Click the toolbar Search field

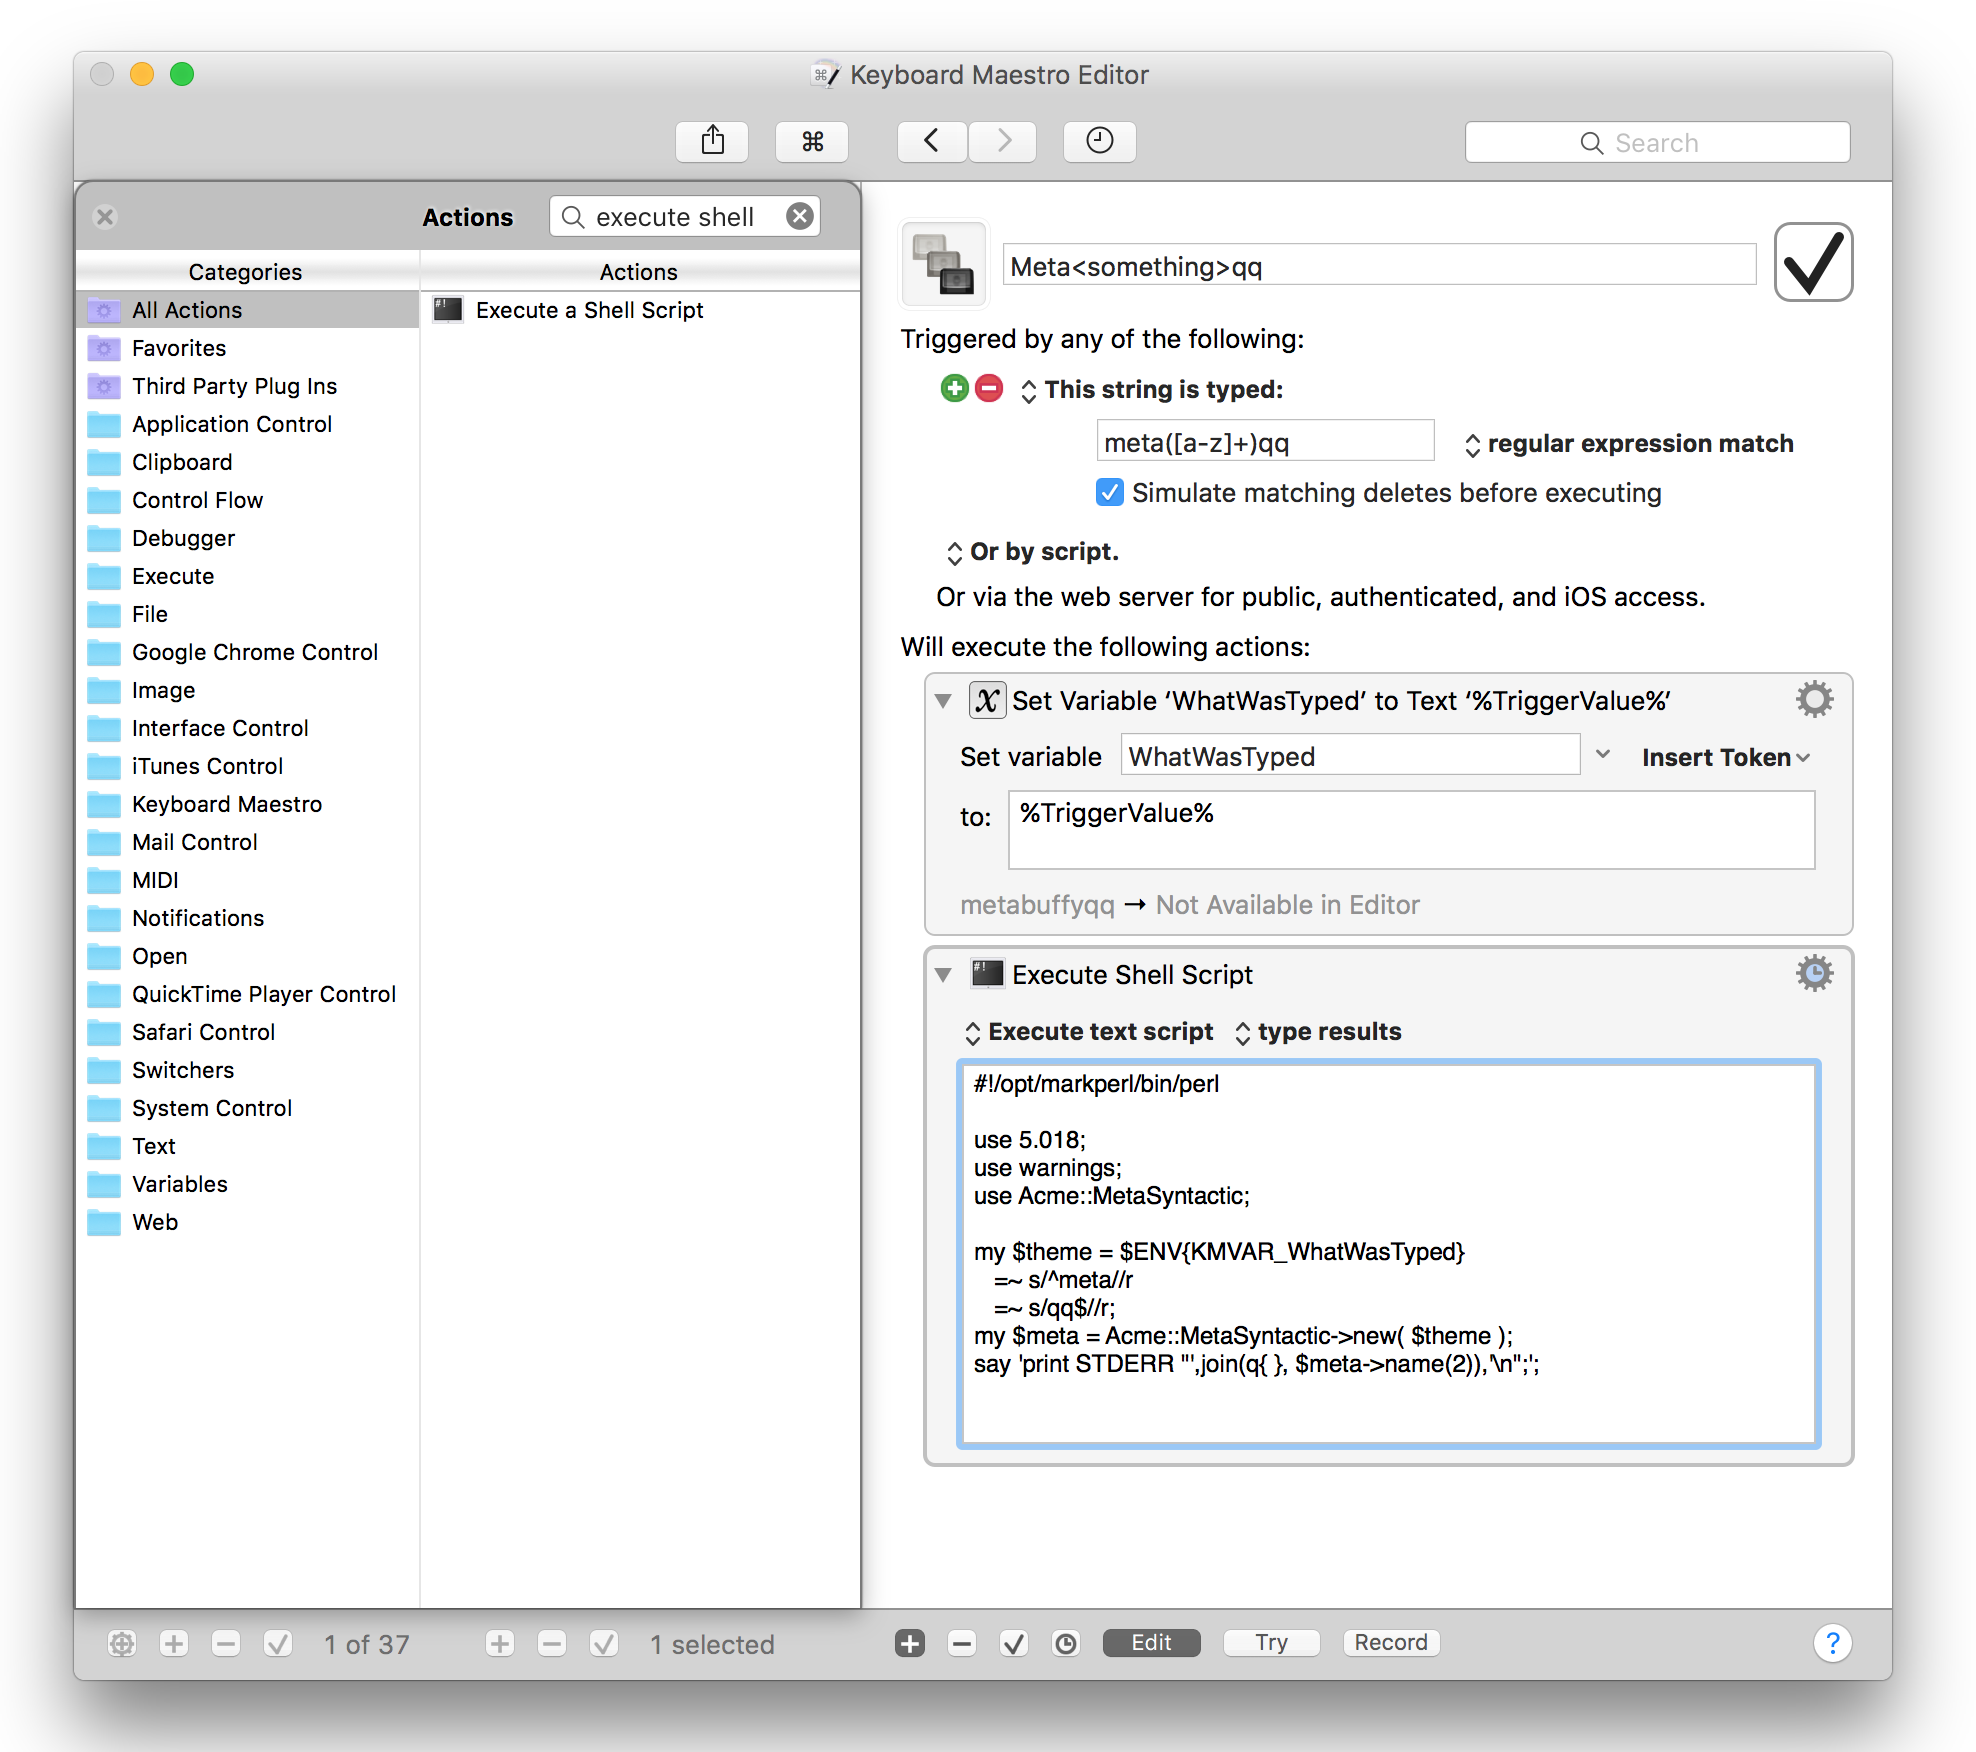1657,142
